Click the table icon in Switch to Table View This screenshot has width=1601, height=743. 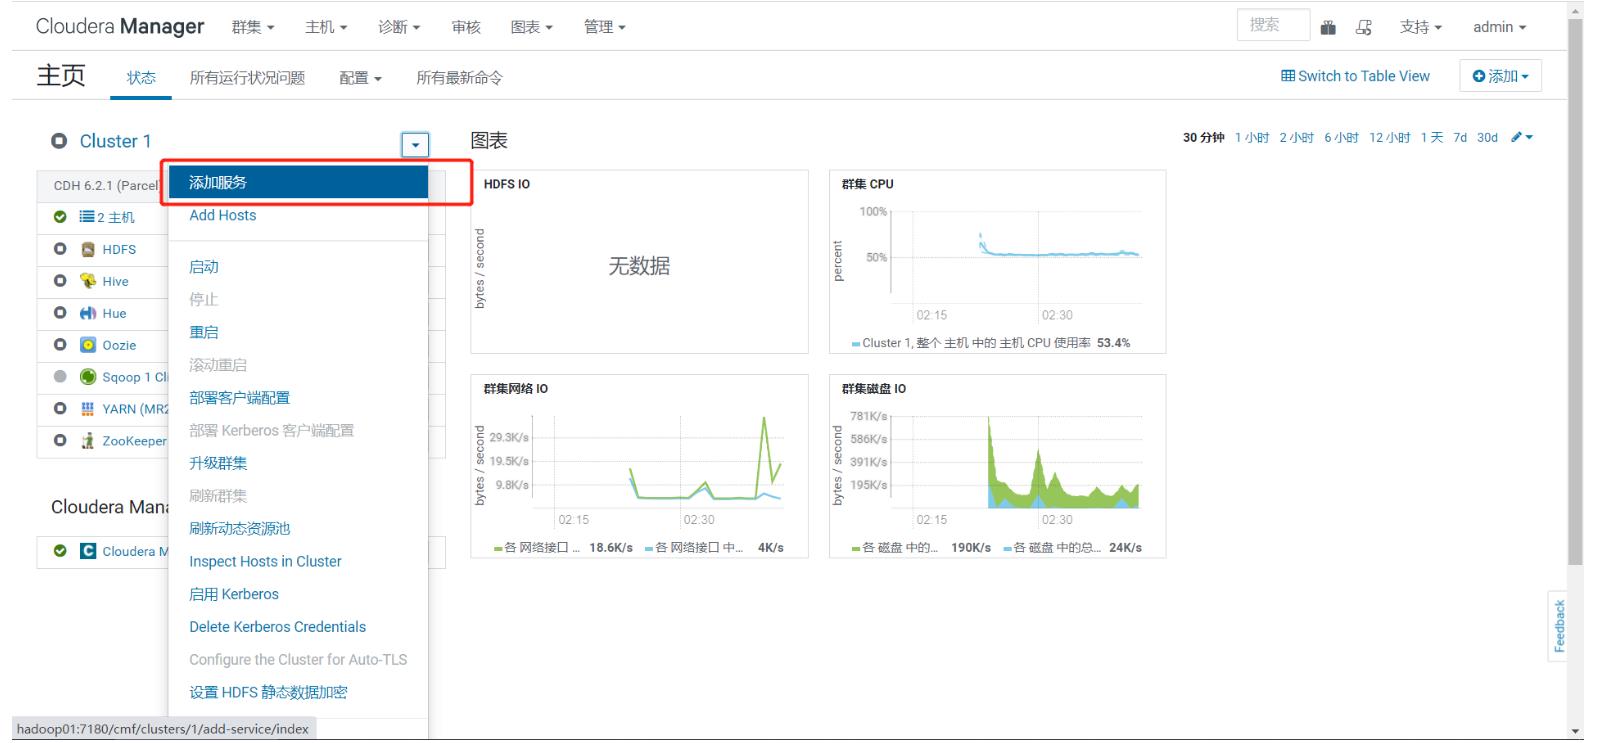point(1288,76)
